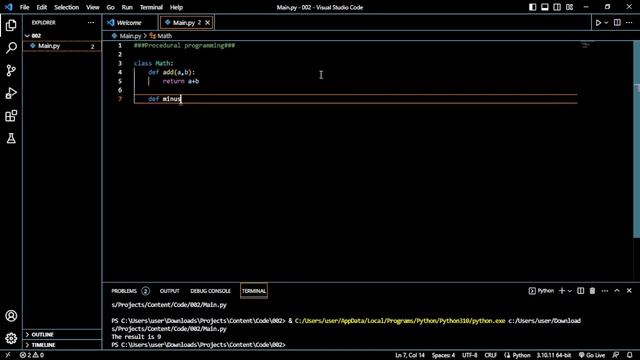Click the Run Python File play button
This screenshot has width=640, height=360.
[x=598, y=23]
